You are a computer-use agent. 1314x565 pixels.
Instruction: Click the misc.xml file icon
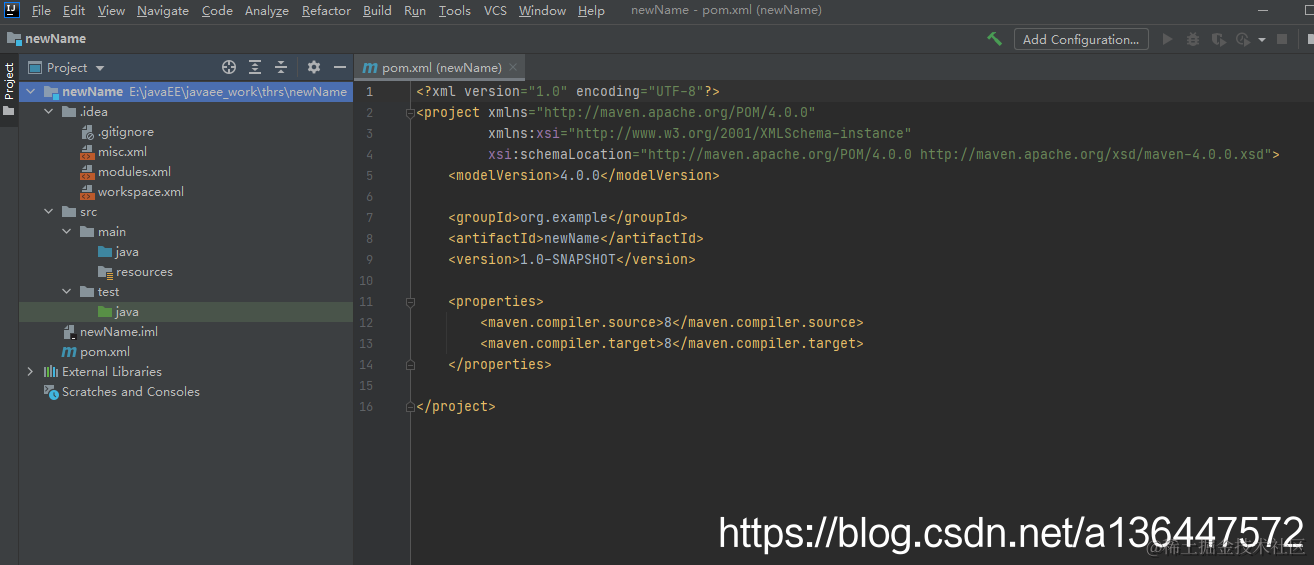[88, 152]
